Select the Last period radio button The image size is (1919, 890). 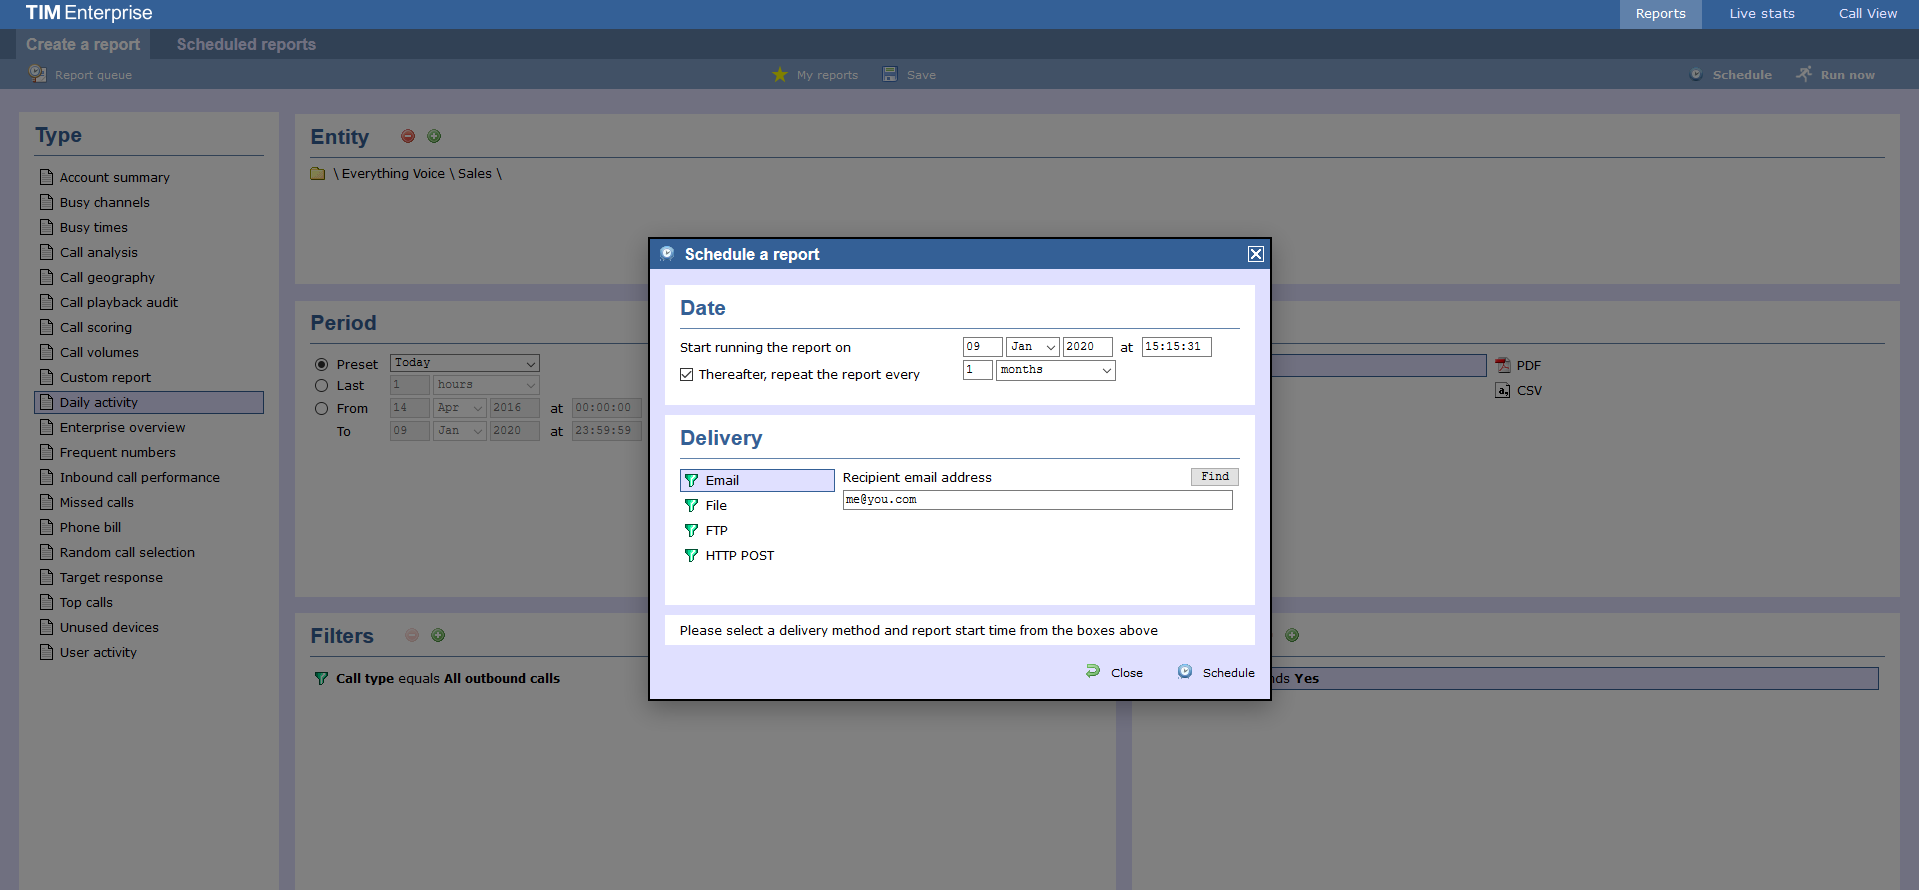(x=322, y=385)
